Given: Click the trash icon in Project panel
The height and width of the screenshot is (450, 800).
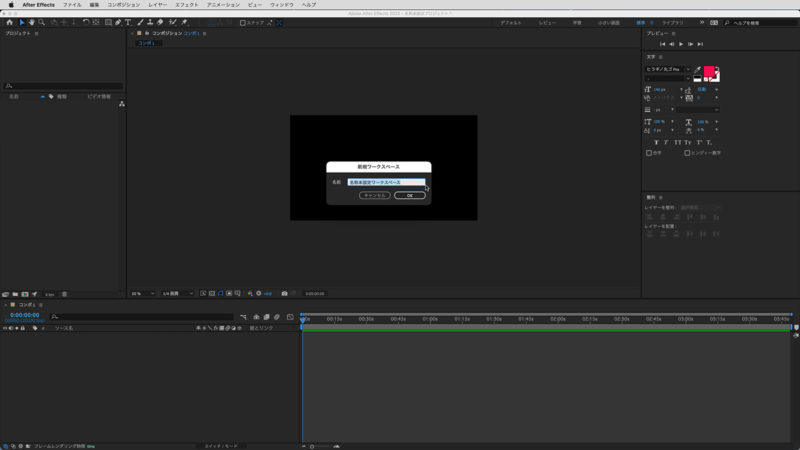Looking at the screenshot, I should (65, 294).
